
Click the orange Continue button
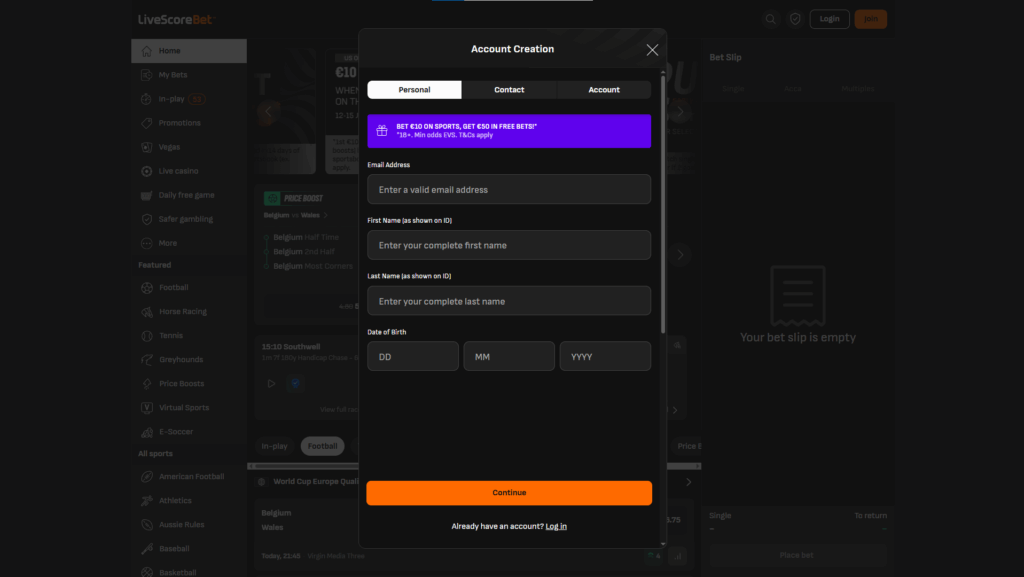pos(509,493)
